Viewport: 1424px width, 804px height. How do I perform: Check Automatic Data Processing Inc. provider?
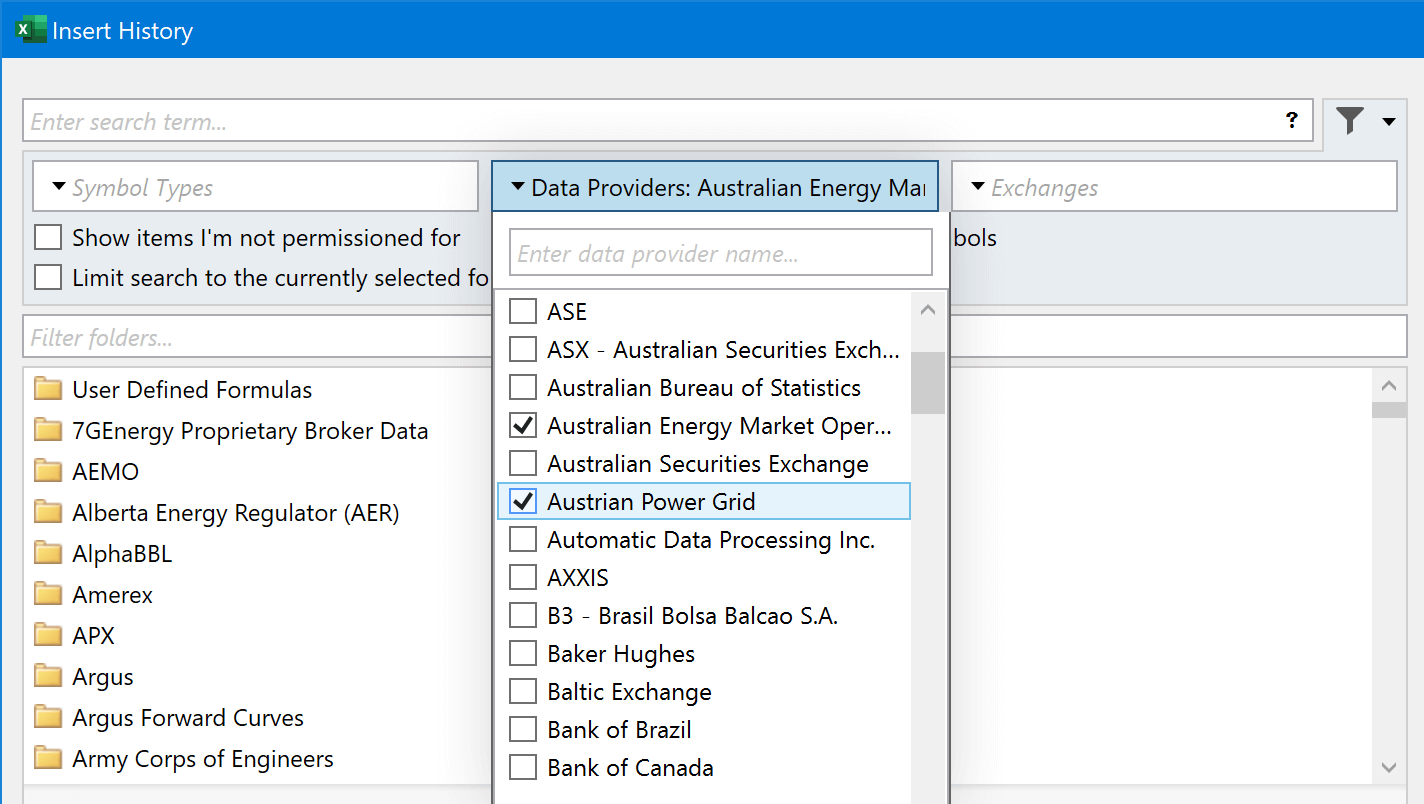coord(523,540)
